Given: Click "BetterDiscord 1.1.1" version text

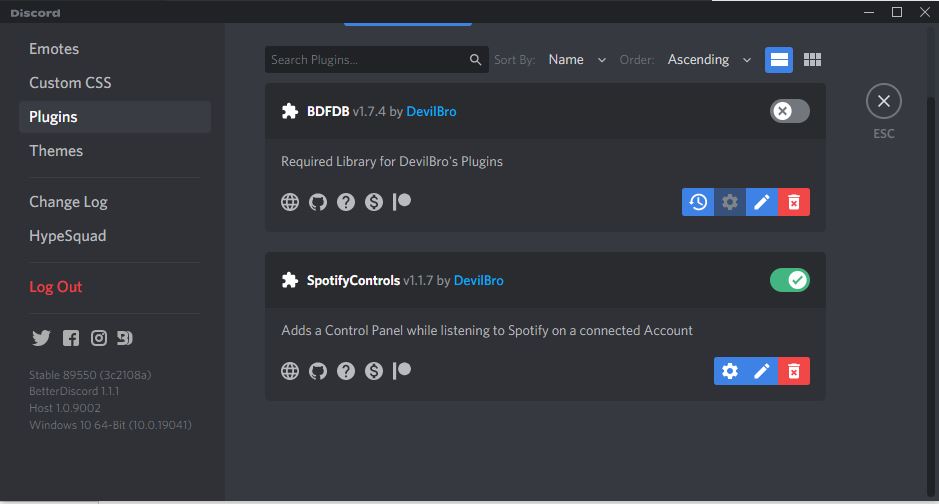Looking at the screenshot, I should point(74,391).
